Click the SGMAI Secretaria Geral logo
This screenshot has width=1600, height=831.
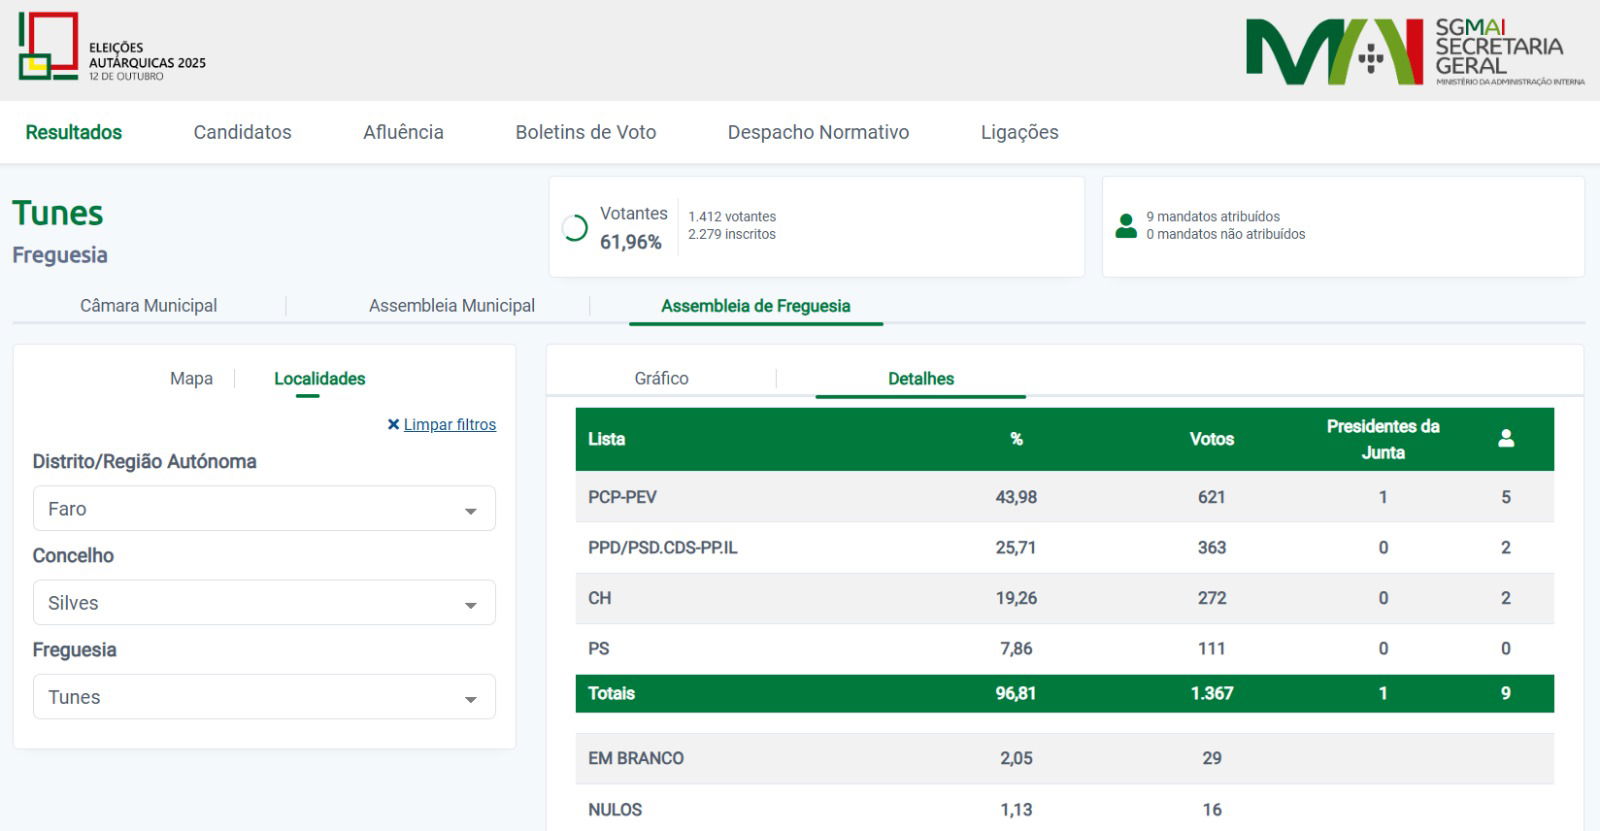[x=1414, y=52]
